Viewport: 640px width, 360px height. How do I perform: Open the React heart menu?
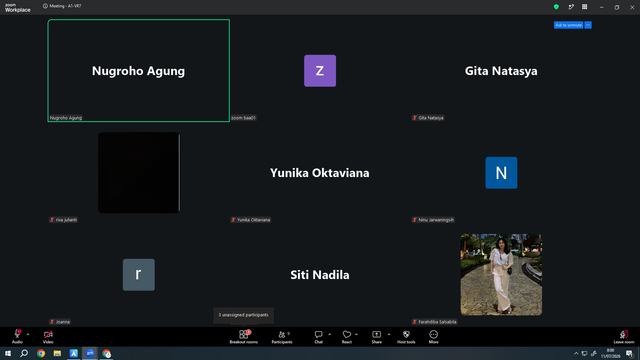(347, 337)
